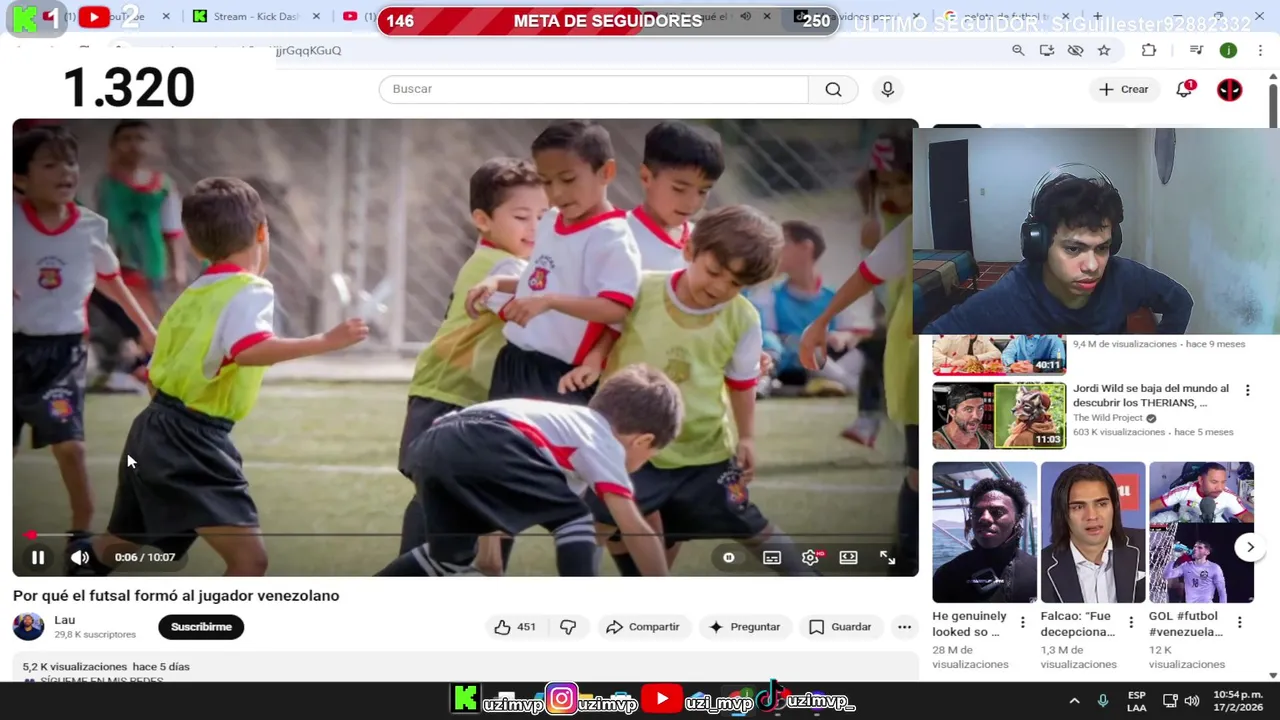
Task: Mute the video with the speaker icon
Action: 80,558
